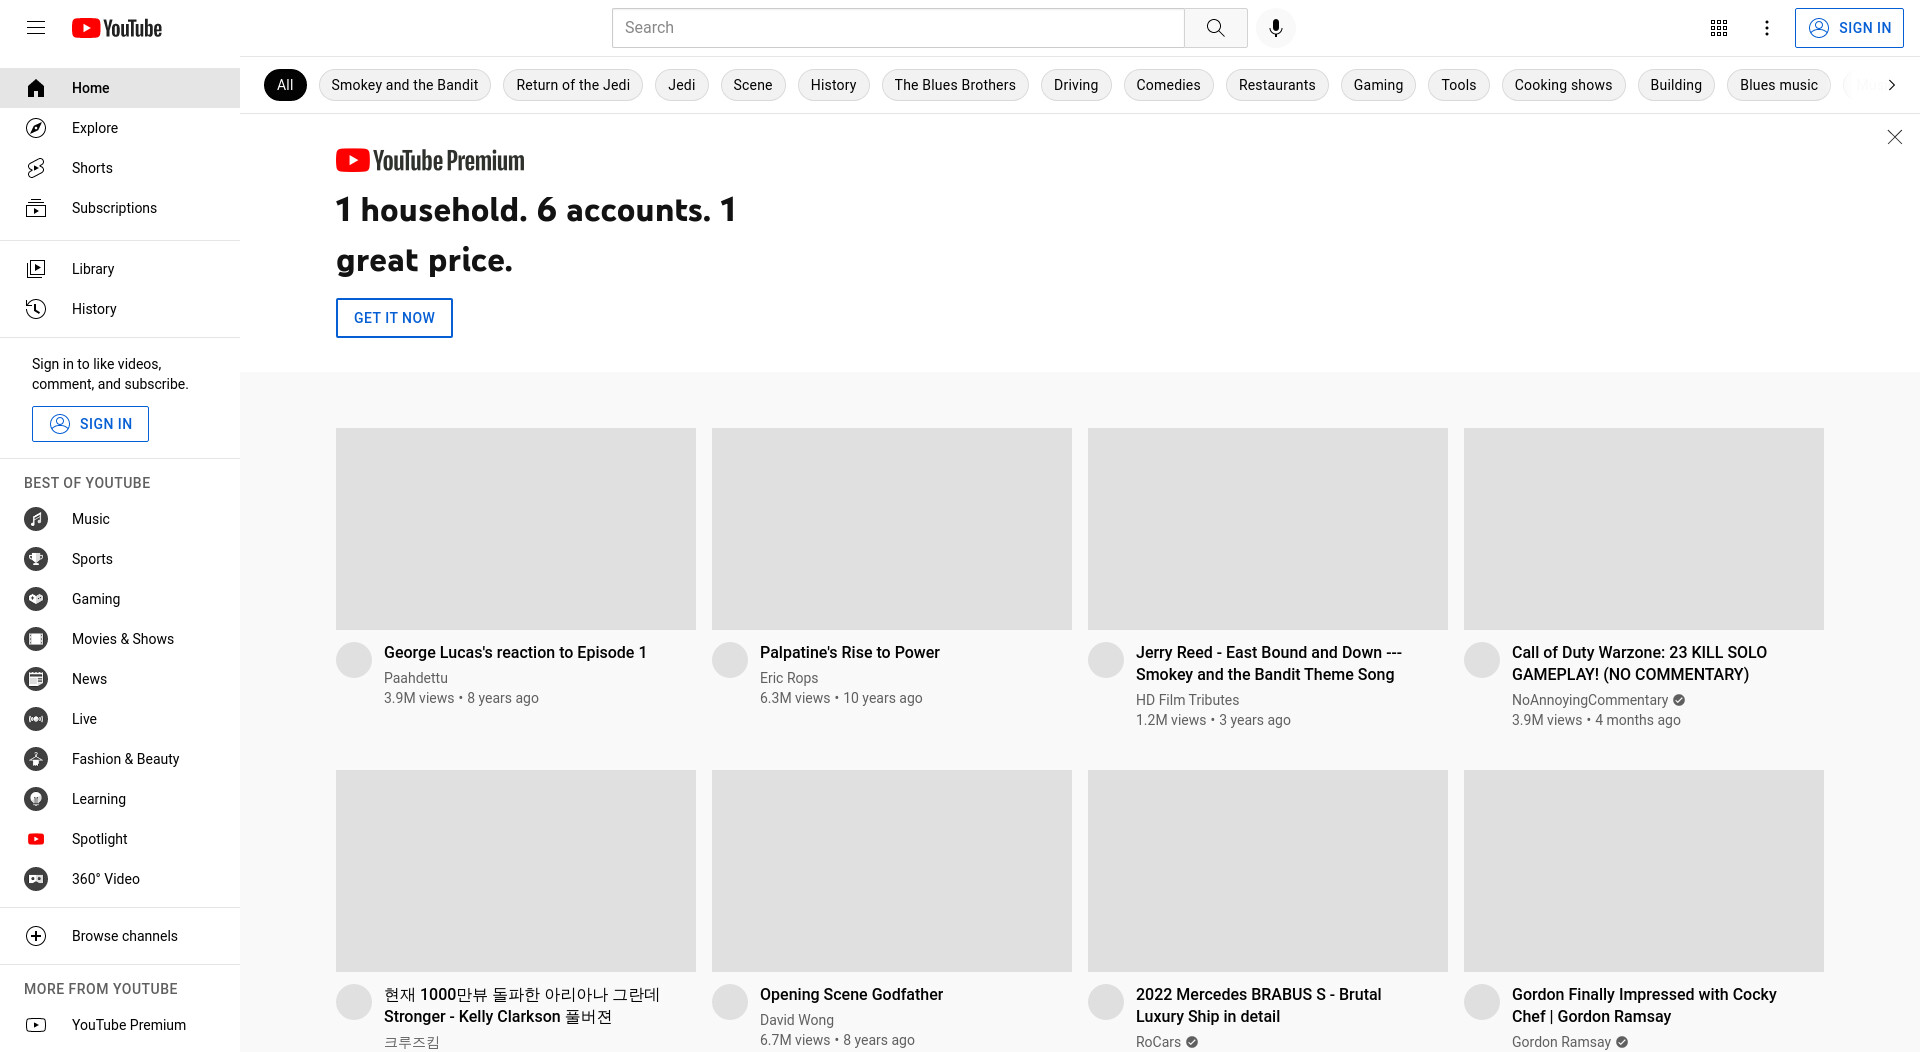Image resolution: width=1920 pixels, height=1052 pixels.
Task: Select the All filter chip
Action: pyautogui.click(x=285, y=85)
